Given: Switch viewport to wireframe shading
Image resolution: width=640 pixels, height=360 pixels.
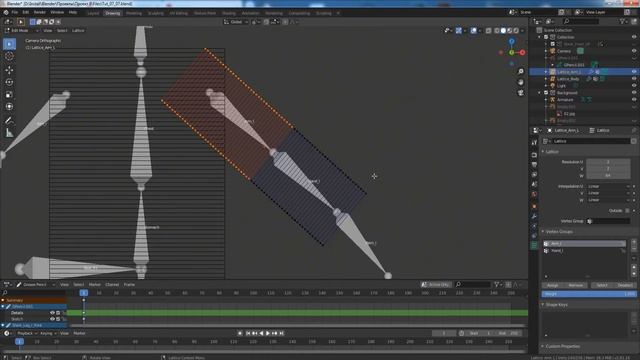Looking at the screenshot, I should [497, 31].
